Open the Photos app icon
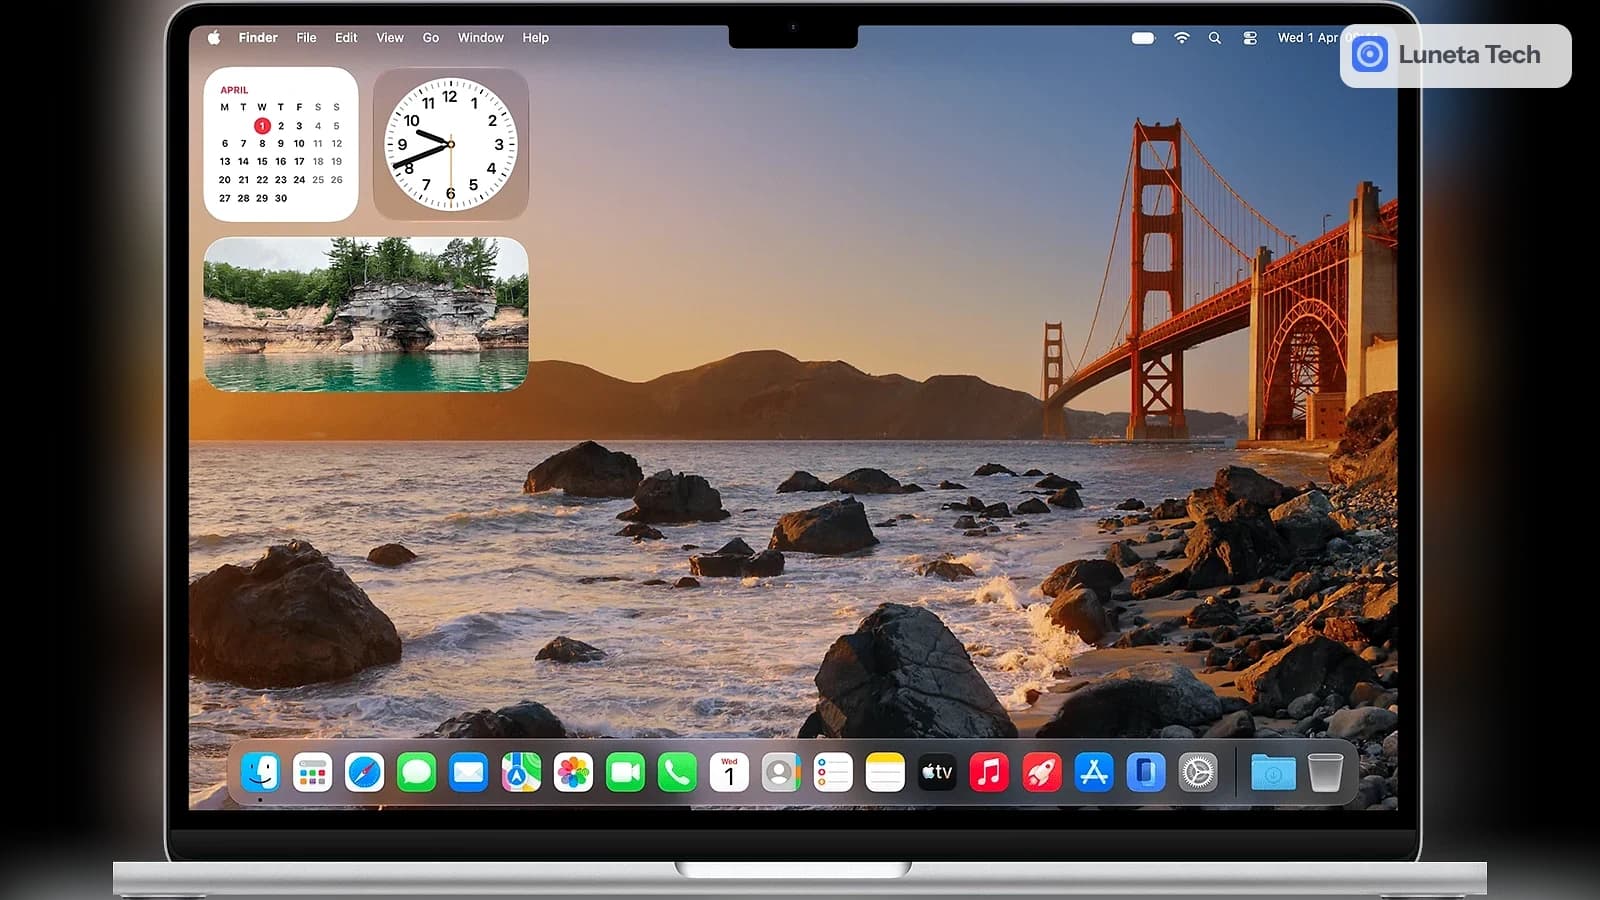Viewport: 1600px width, 900px height. point(573,773)
